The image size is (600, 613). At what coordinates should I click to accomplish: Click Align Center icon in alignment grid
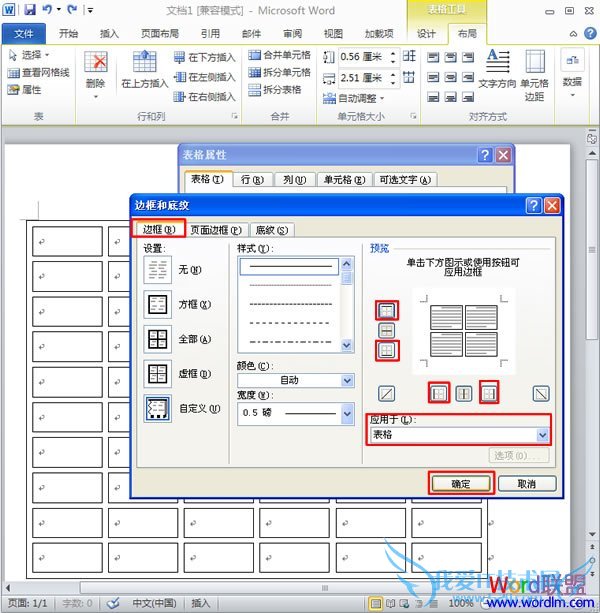450,77
